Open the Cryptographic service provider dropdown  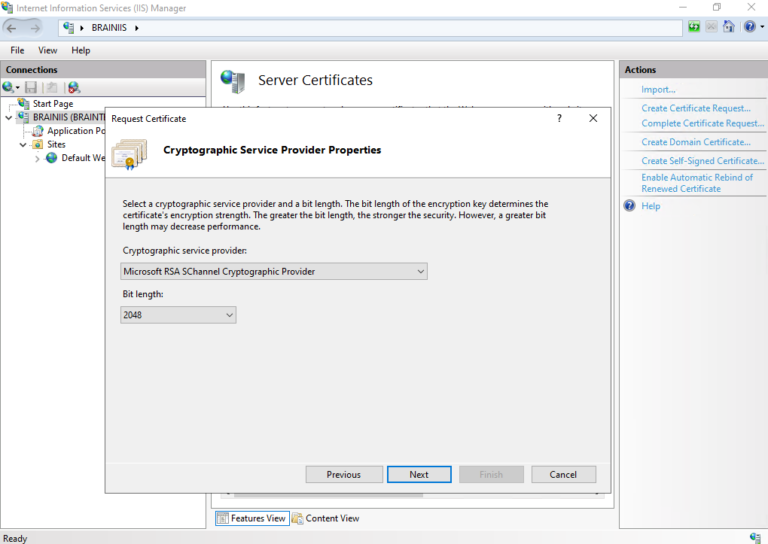click(x=274, y=271)
